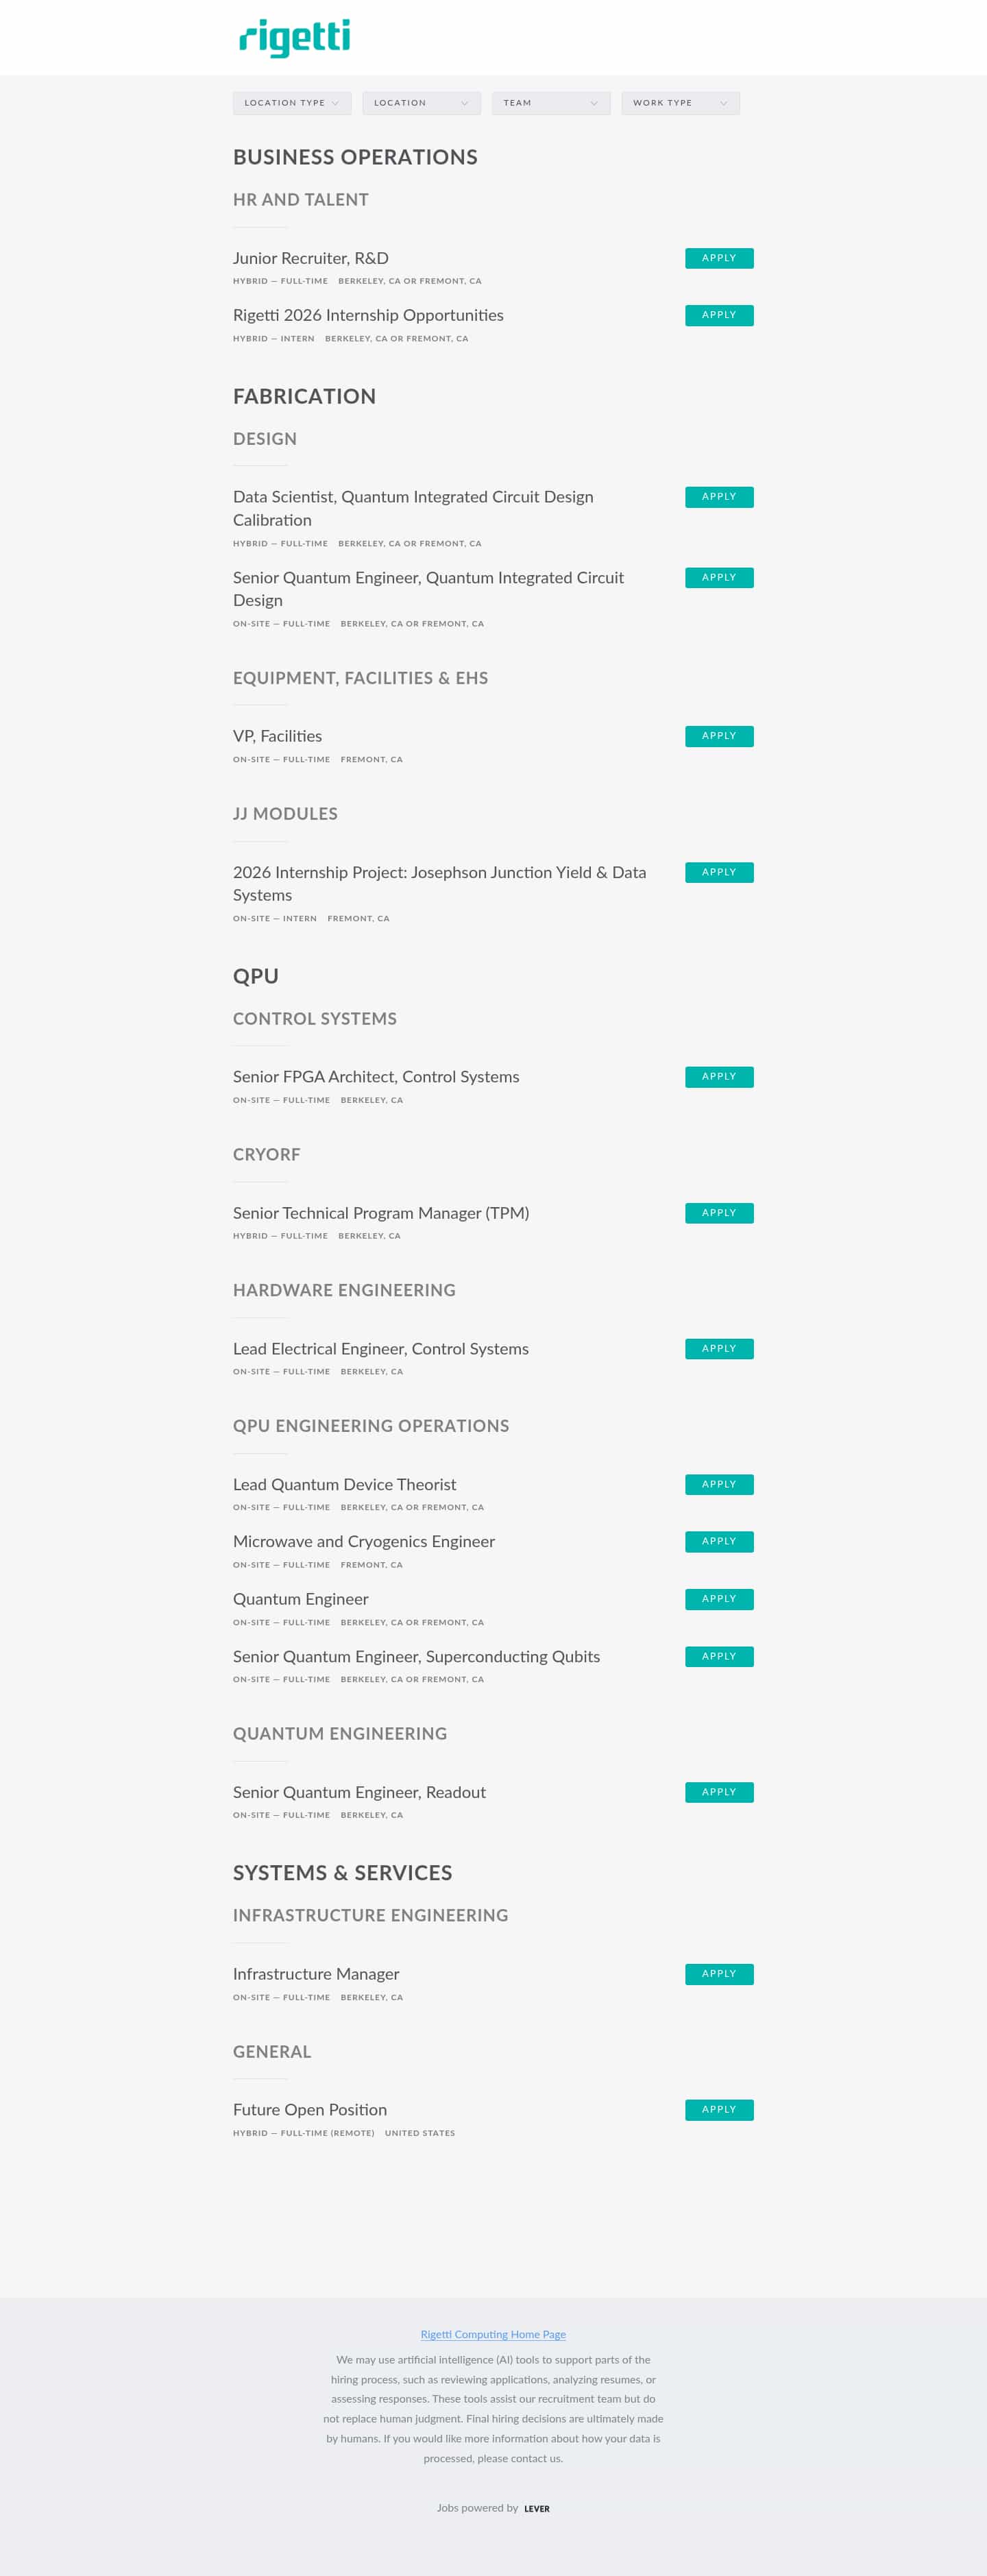Select the Lead Quantum Device Theorist job title

point(343,1484)
